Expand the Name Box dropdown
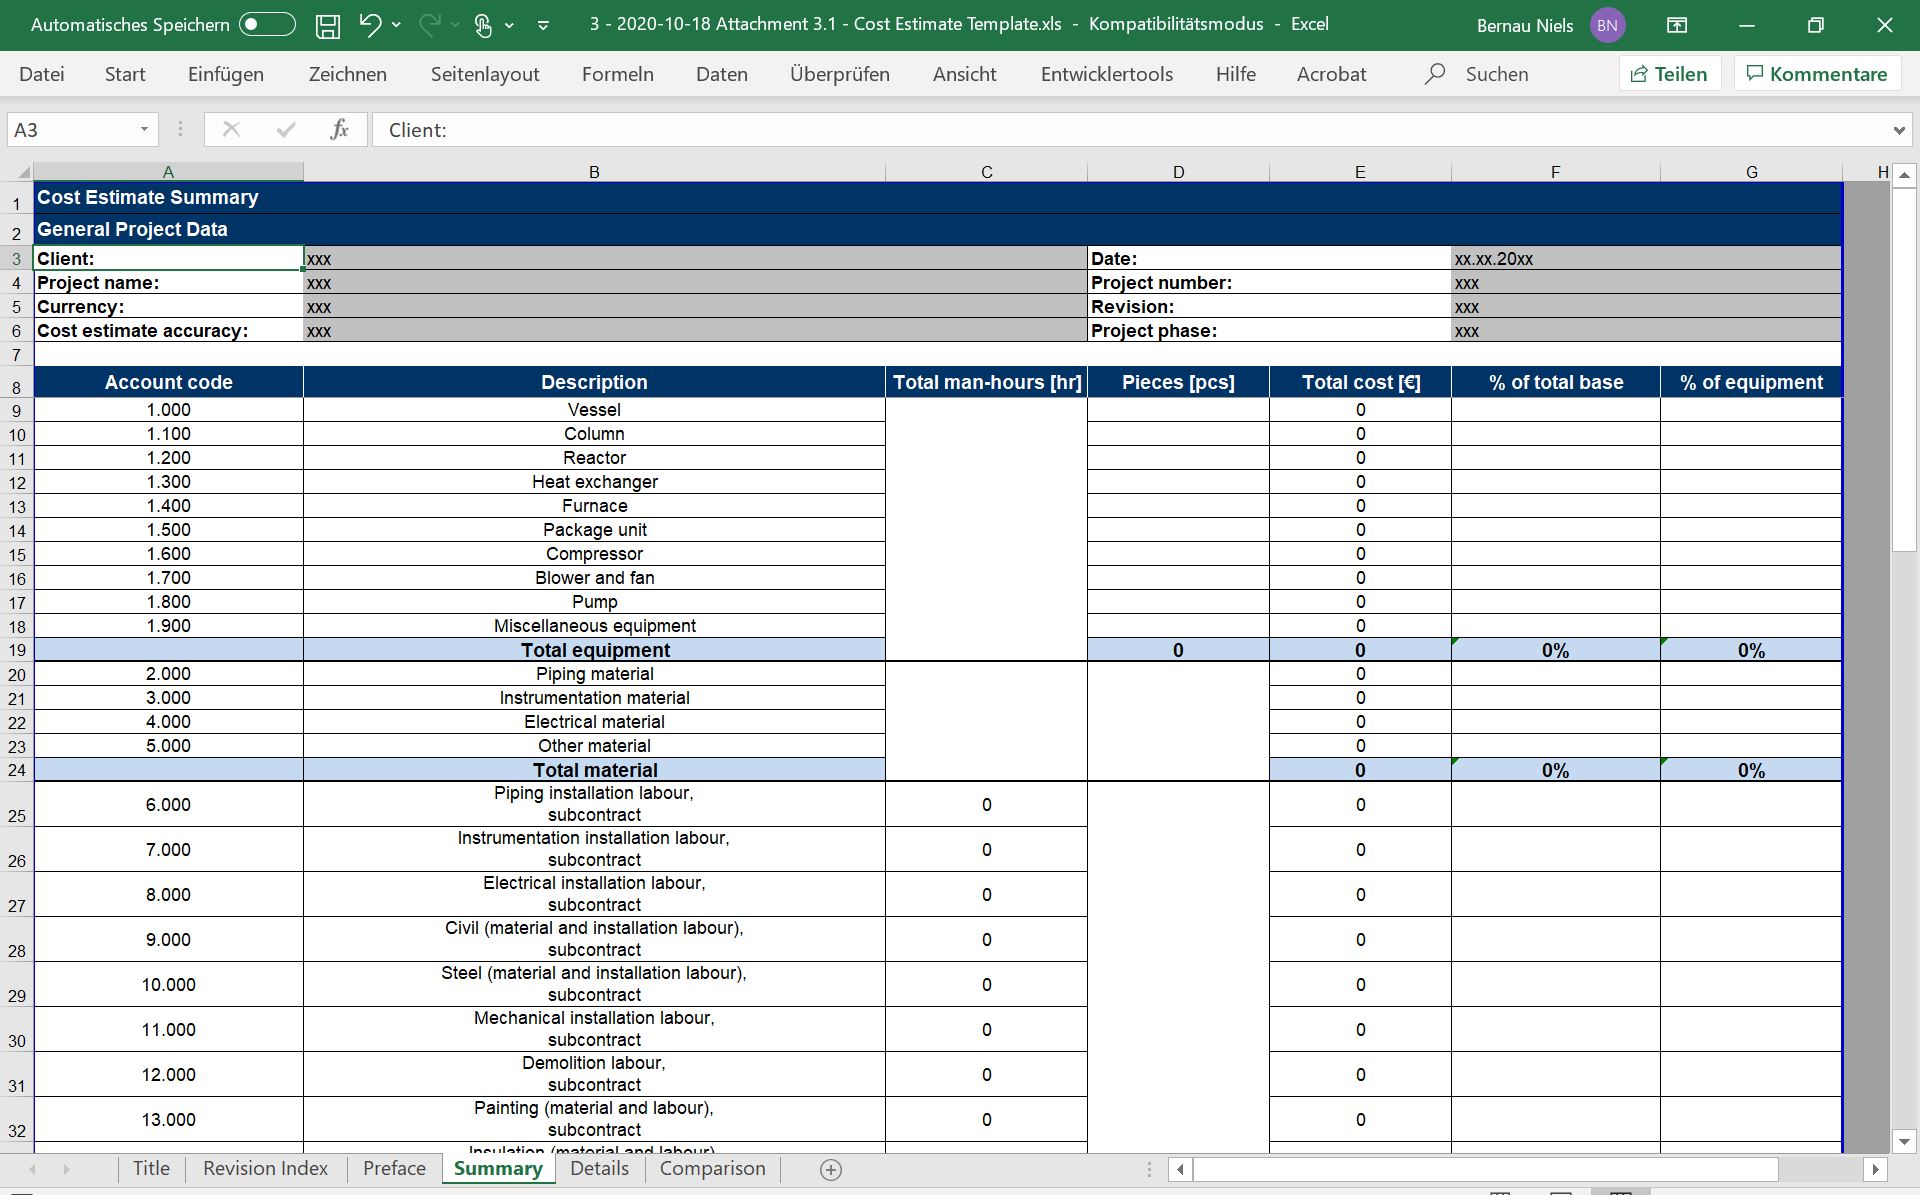The height and width of the screenshot is (1195, 1920). pyautogui.click(x=144, y=129)
